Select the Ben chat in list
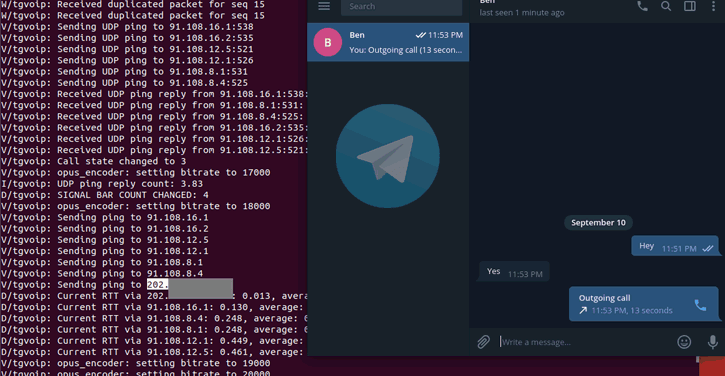Image resolution: width=725 pixels, height=376 pixels. coord(388,42)
